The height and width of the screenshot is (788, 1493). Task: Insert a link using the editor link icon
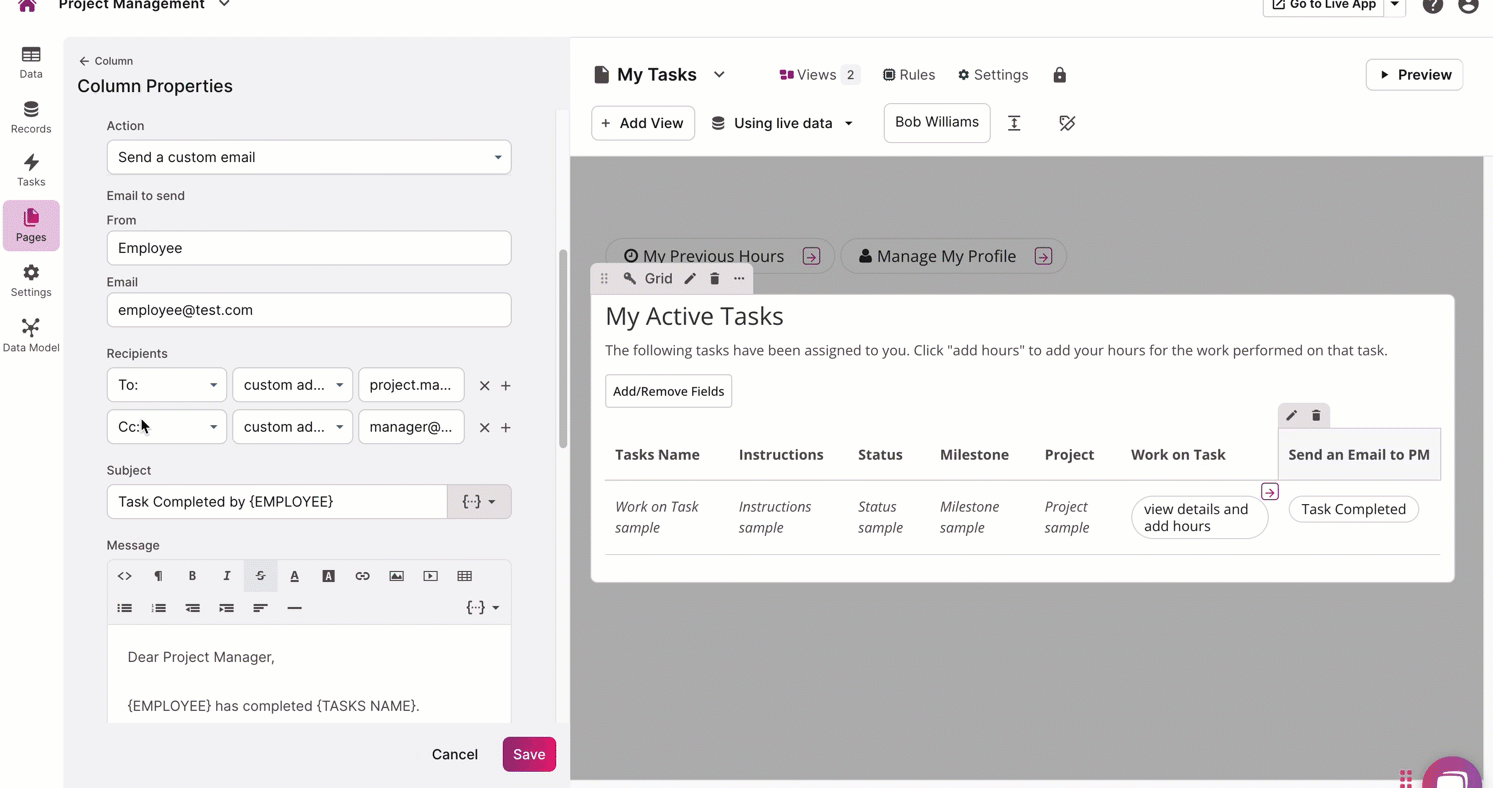pyautogui.click(x=362, y=576)
